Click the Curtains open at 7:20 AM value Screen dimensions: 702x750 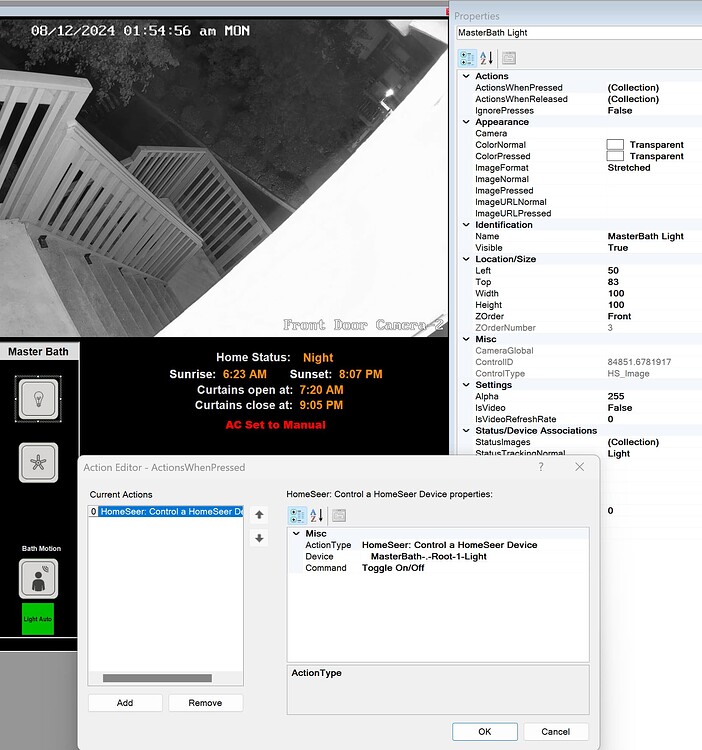coord(321,390)
